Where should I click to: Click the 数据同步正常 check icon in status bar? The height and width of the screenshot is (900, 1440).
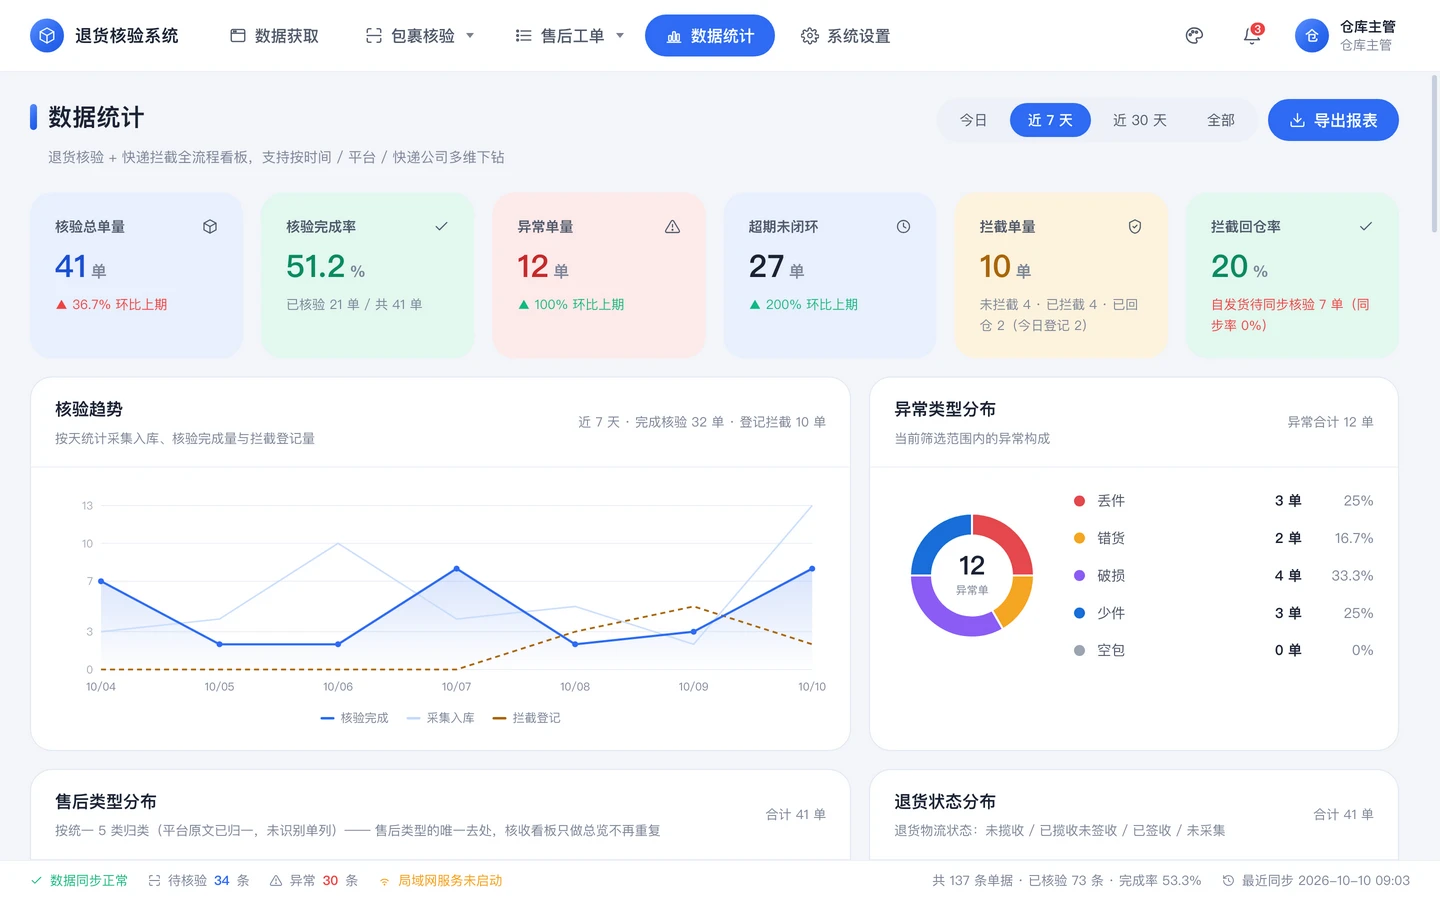pyautogui.click(x=36, y=881)
